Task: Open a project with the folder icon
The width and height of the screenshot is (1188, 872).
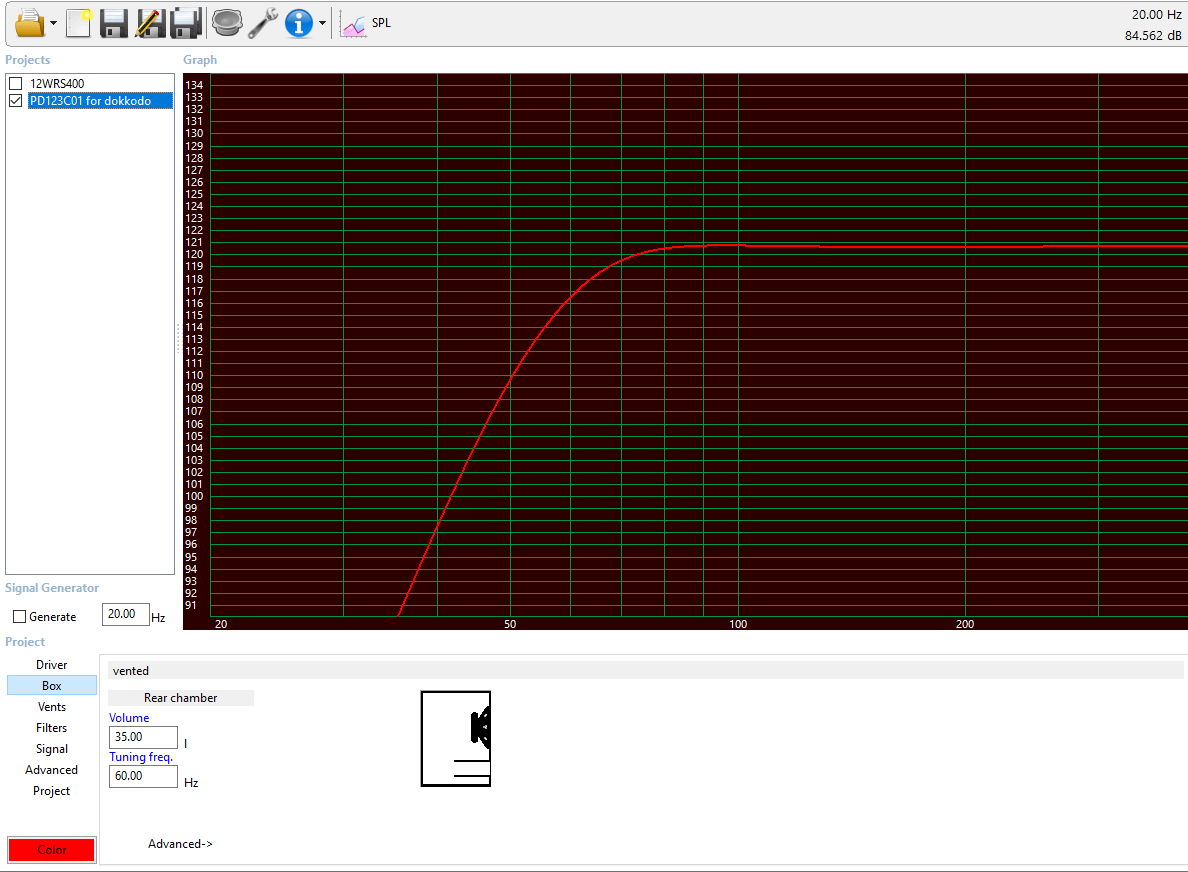Action: click(30, 23)
